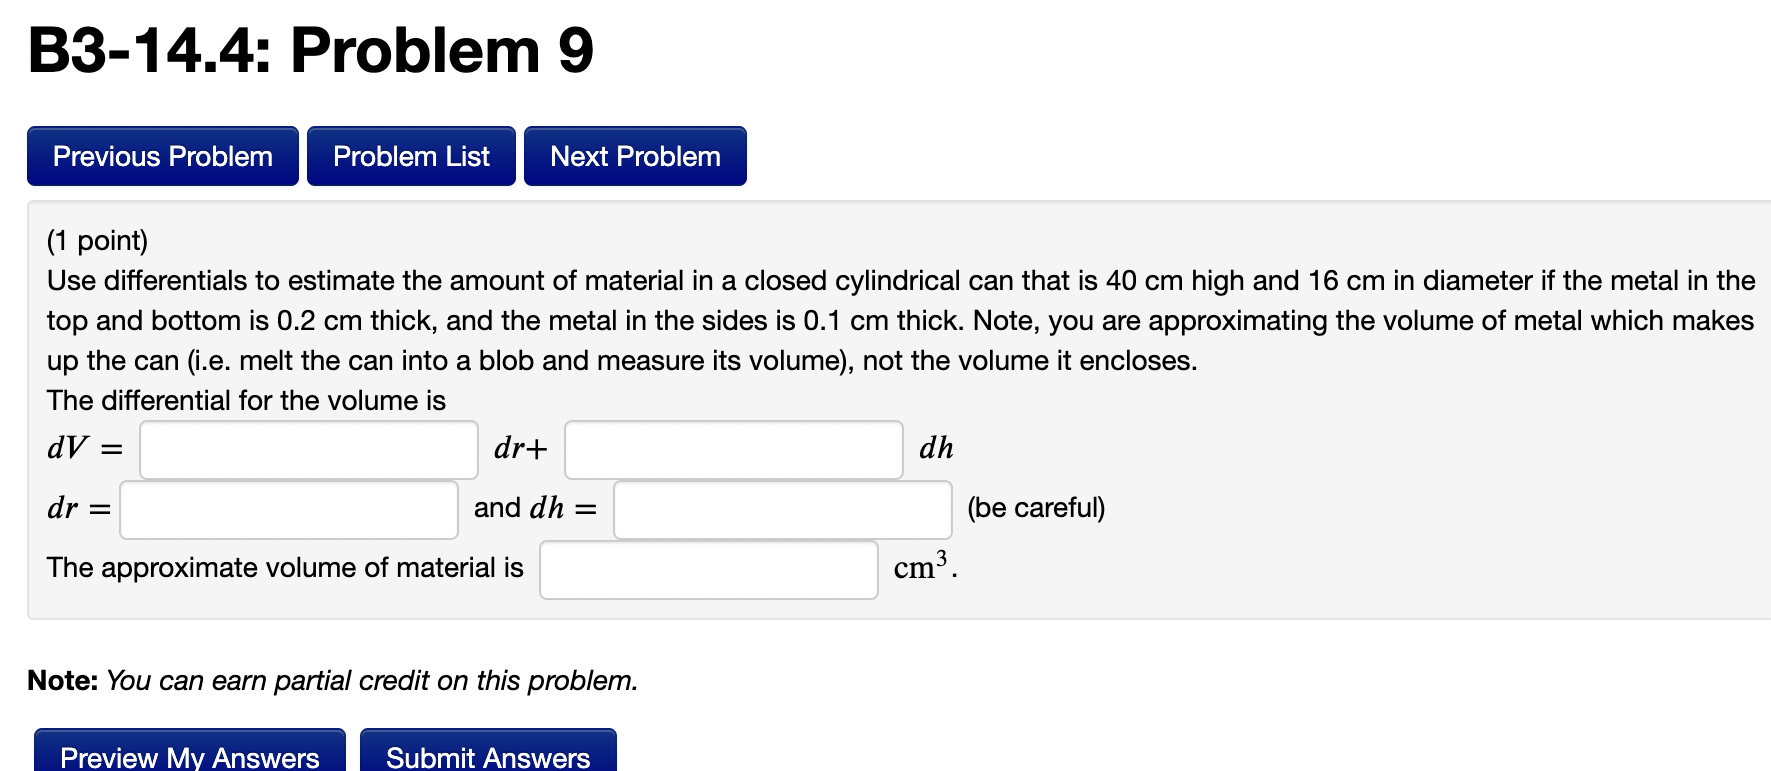Click the (1 point) label text

click(x=95, y=240)
